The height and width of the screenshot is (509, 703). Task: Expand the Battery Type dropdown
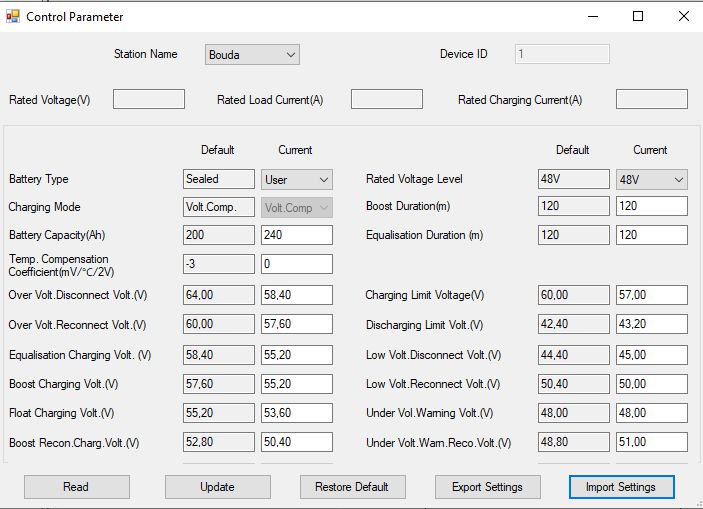tap(296, 180)
